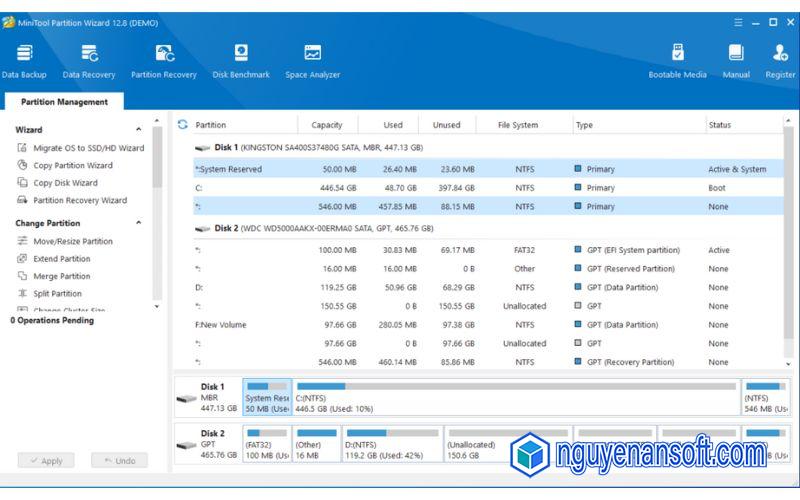Select the GPT (EFI System partition) row
800x500 pixels.
pos(488,250)
